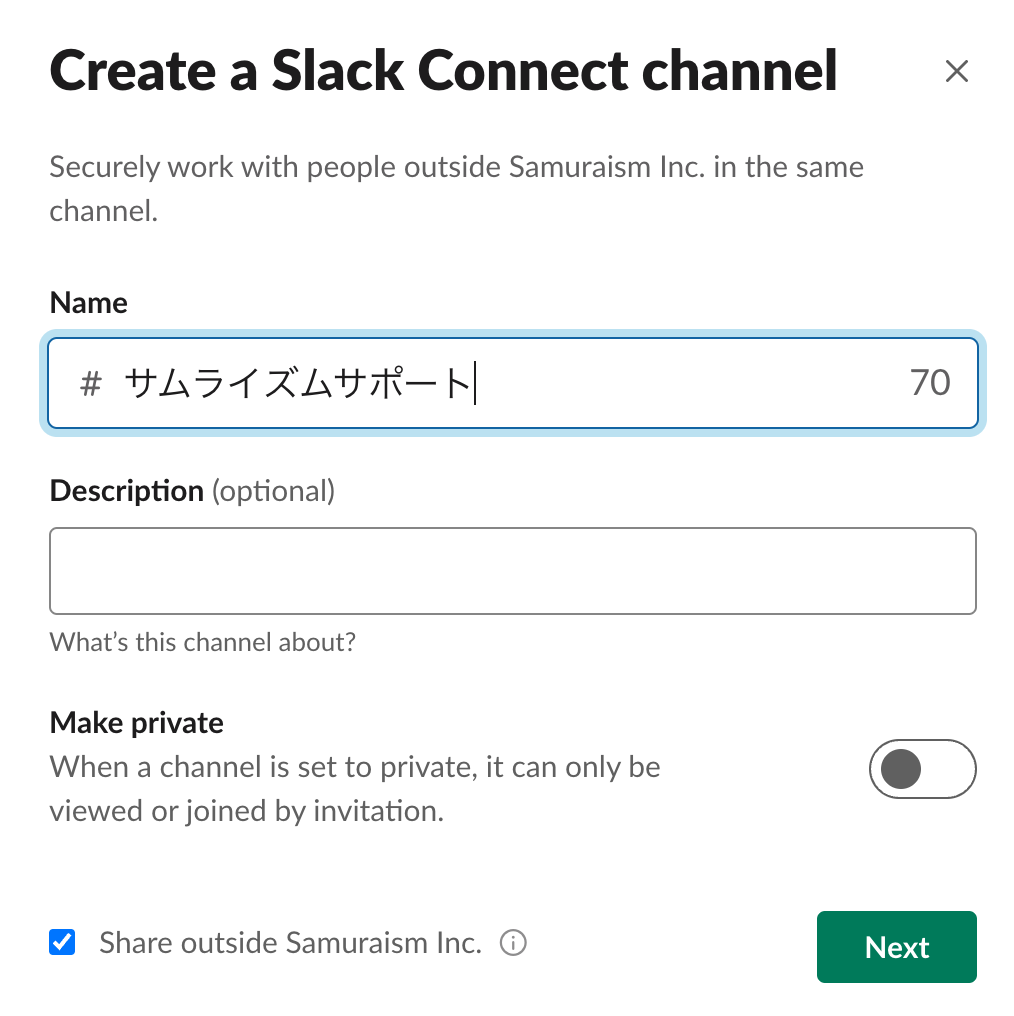
Task: Toggle the Make private switch
Action: click(923, 769)
